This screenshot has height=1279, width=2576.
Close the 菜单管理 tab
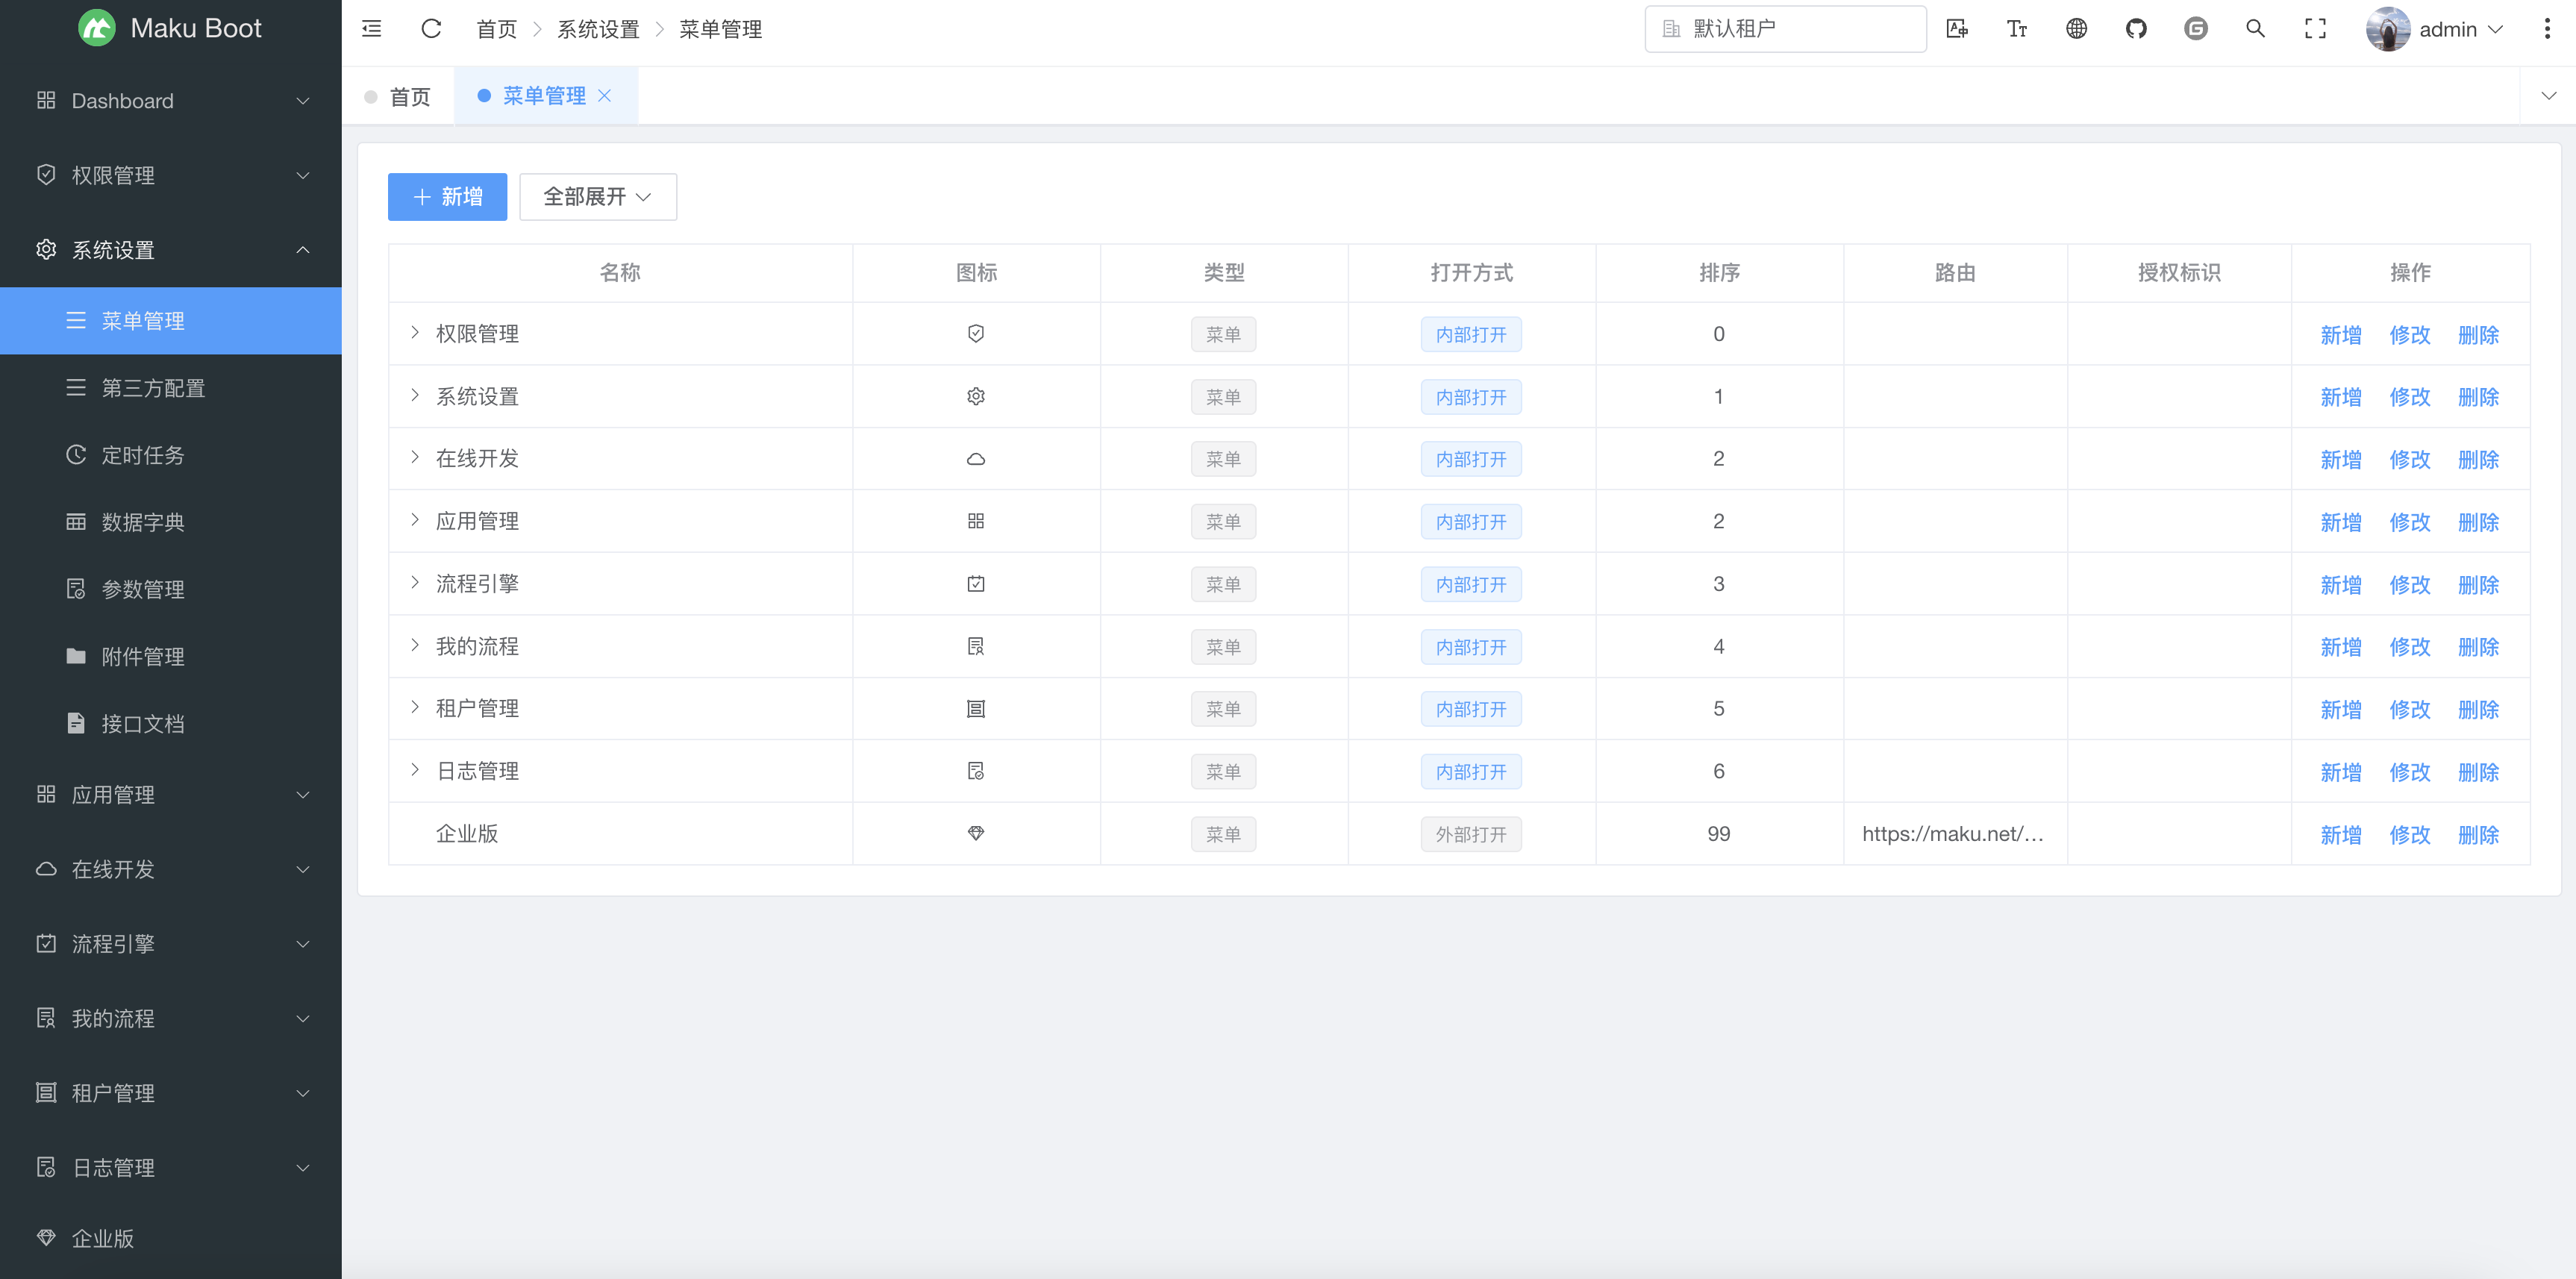[604, 96]
